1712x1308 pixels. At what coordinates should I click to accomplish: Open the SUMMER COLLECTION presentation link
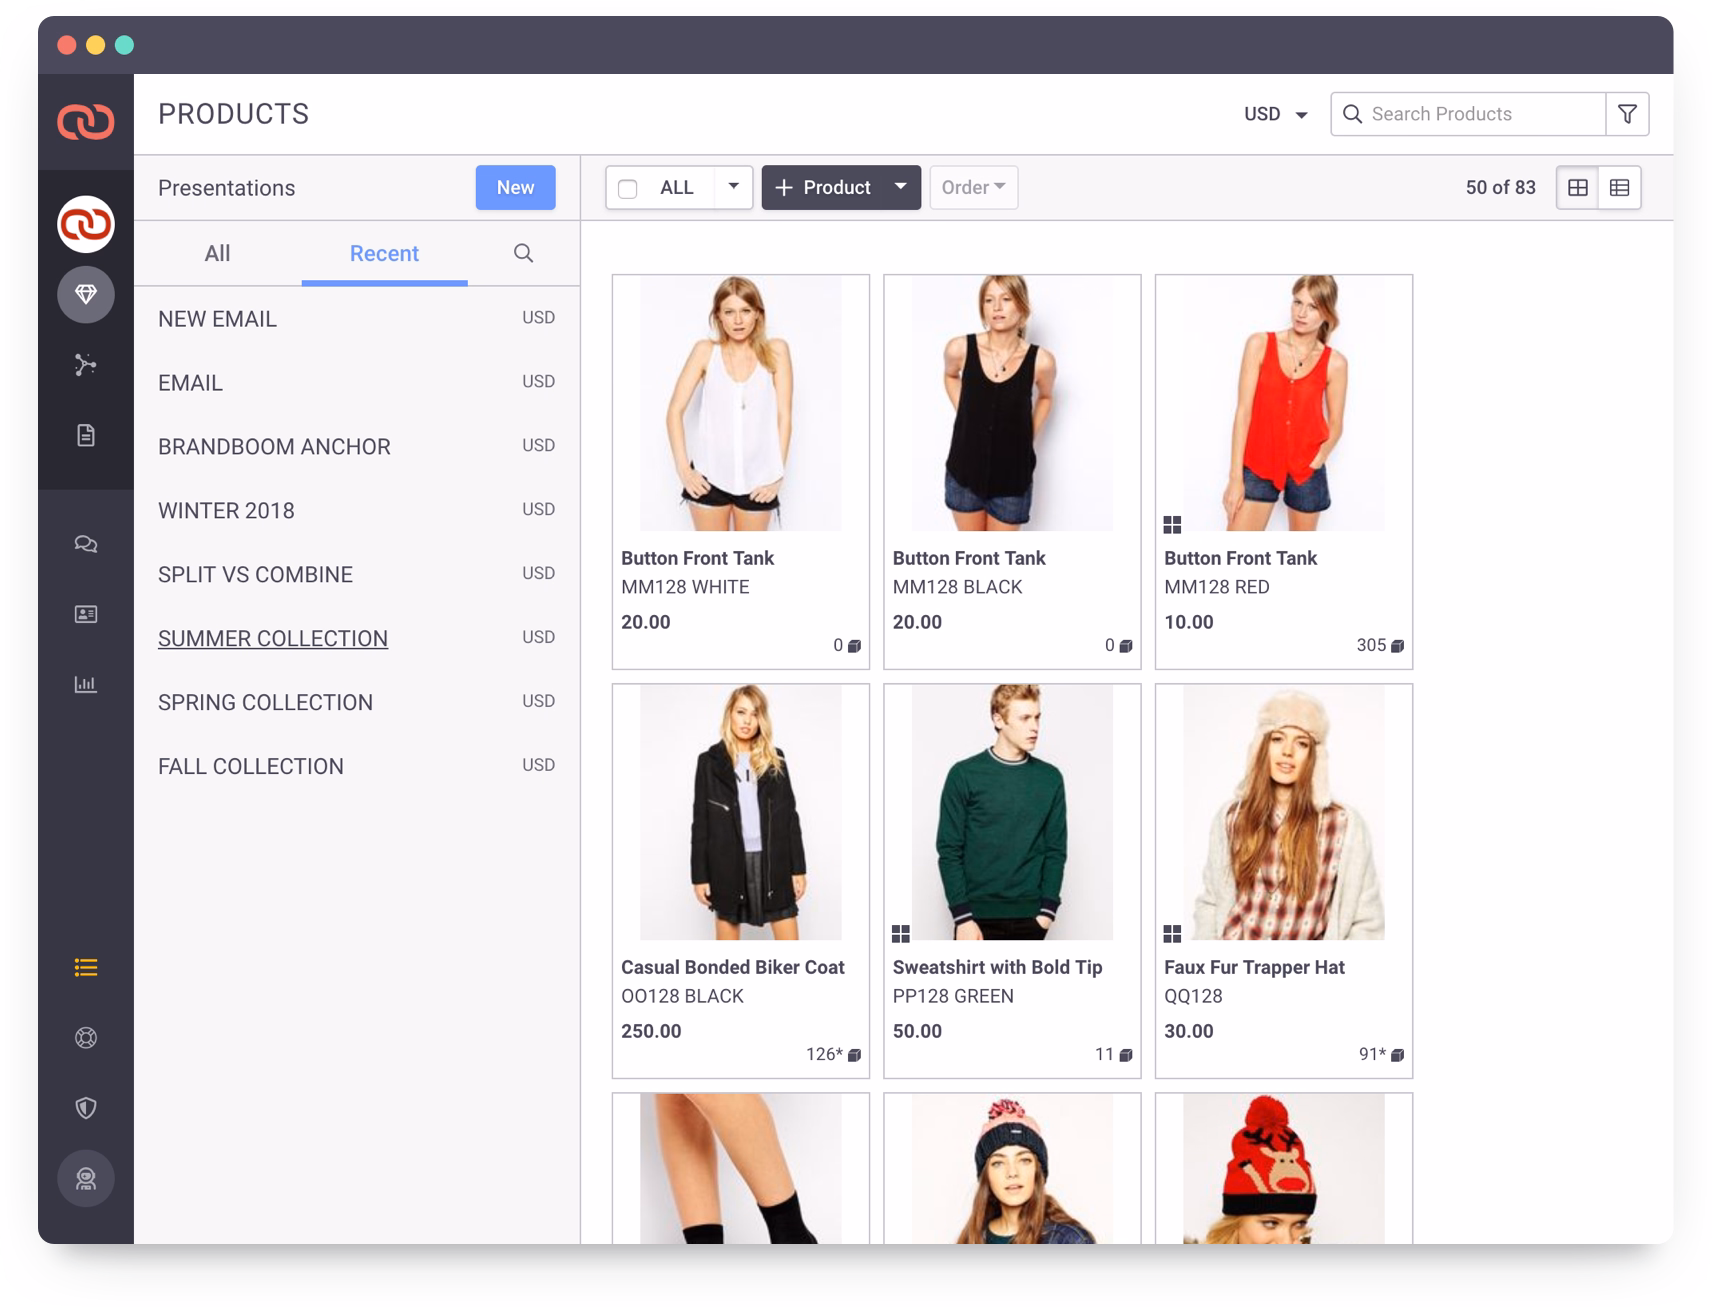(273, 638)
